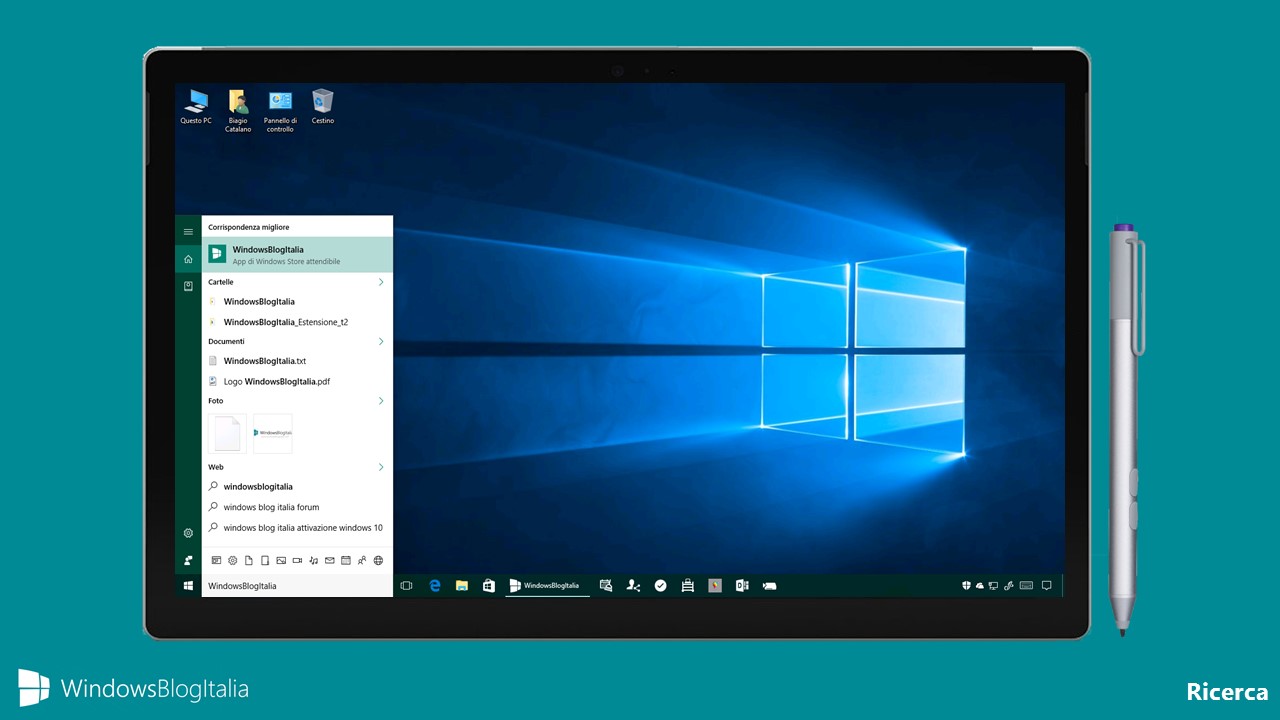Open the Windows Store taskbar icon
The image size is (1280, 720).
tap(489, 586)
